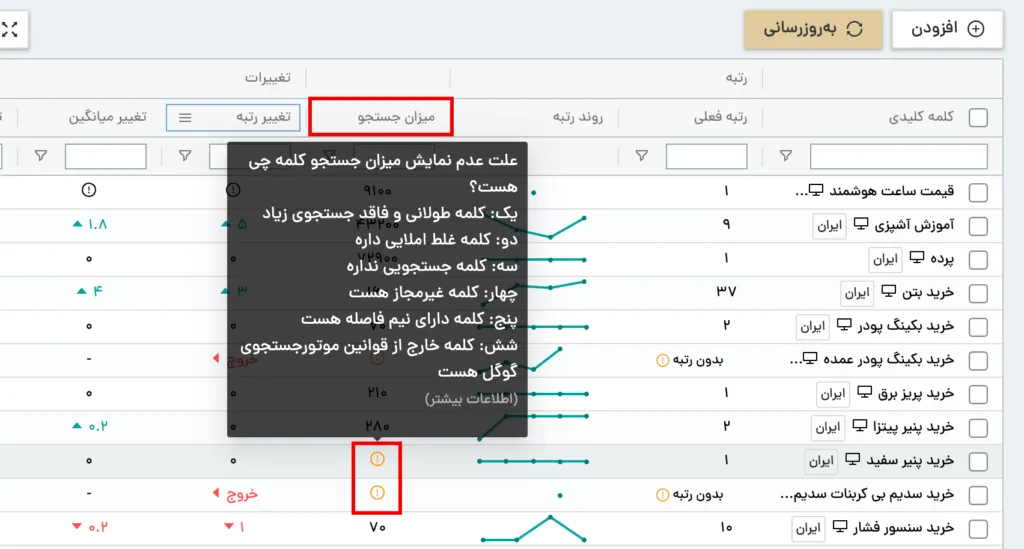Click desktop device icon for پرده
Image resolution: width=1024 pixels, height=549 pixels.
[918, 257]
